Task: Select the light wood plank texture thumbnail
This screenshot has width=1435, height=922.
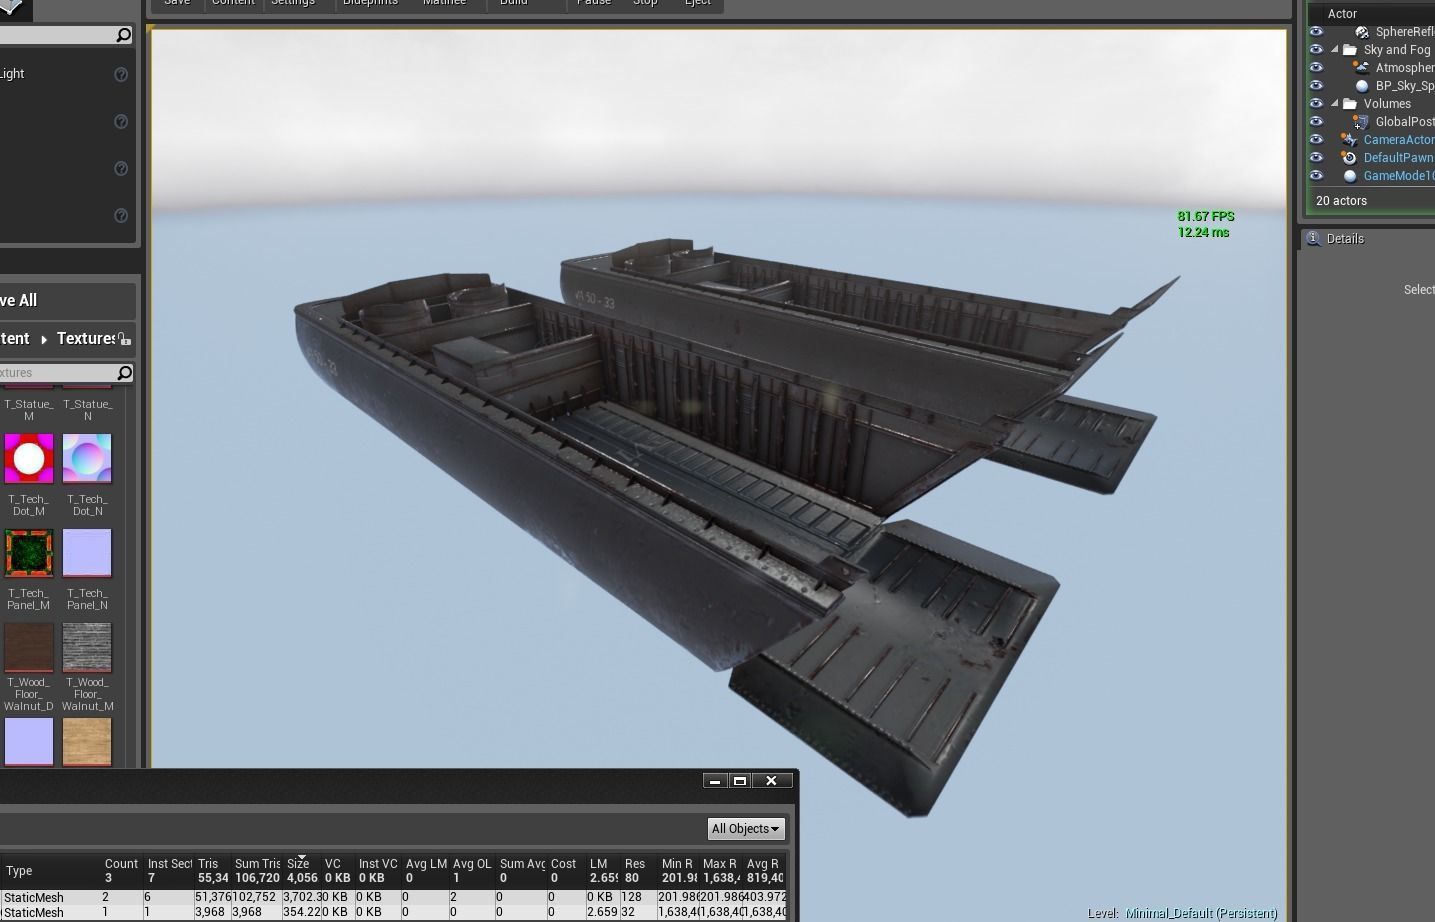Action: point(87,742)
